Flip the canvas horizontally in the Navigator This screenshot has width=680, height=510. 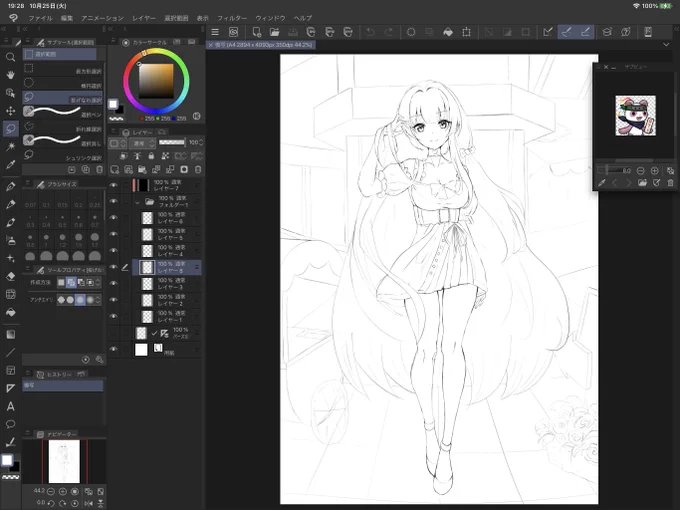[88, 503]
